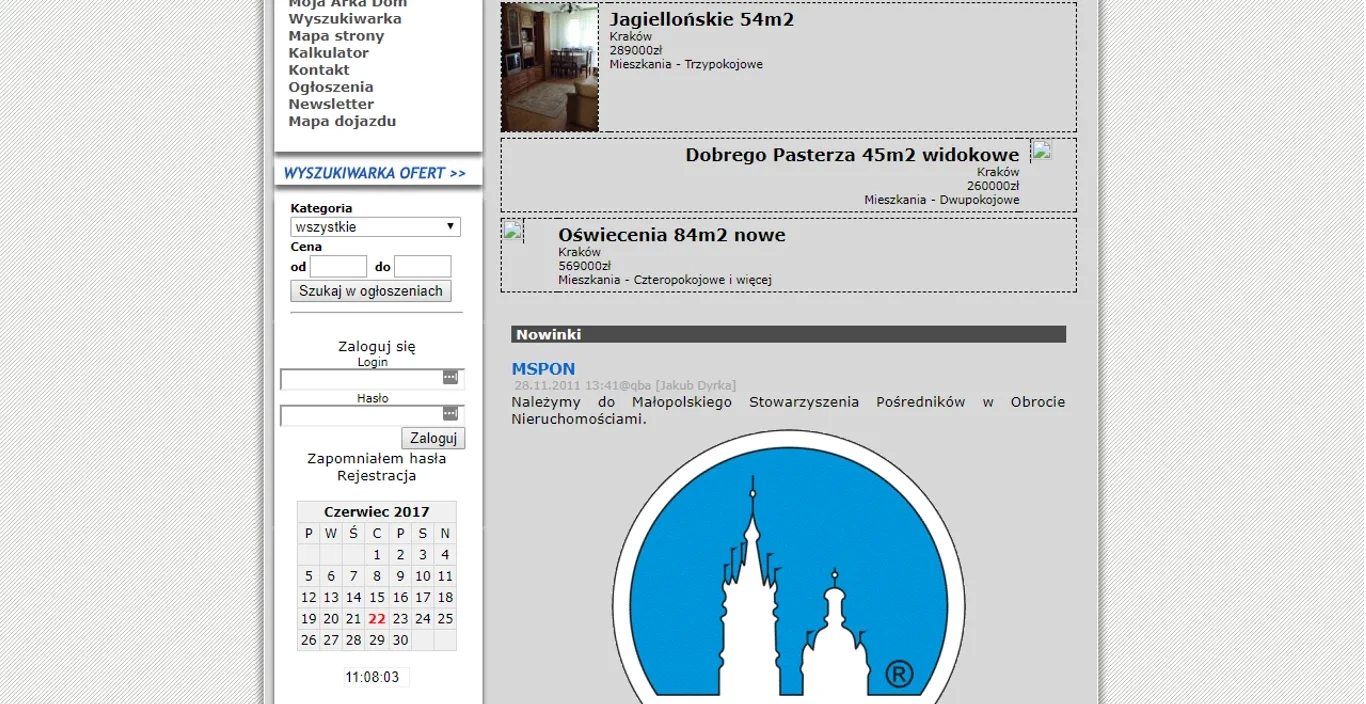Viewport: 1366px width, 704px height.
Task: Select day 26 in the calendar
Action: click(x=308, y=640)
